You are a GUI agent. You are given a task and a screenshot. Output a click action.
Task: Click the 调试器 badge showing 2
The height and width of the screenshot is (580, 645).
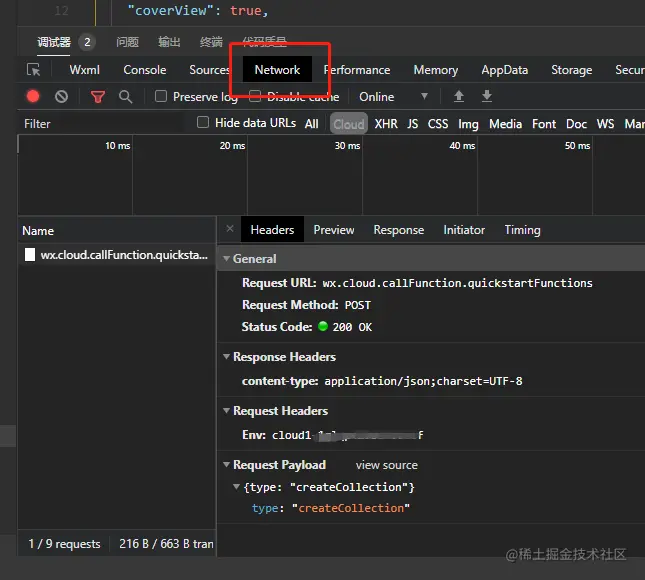87,42
